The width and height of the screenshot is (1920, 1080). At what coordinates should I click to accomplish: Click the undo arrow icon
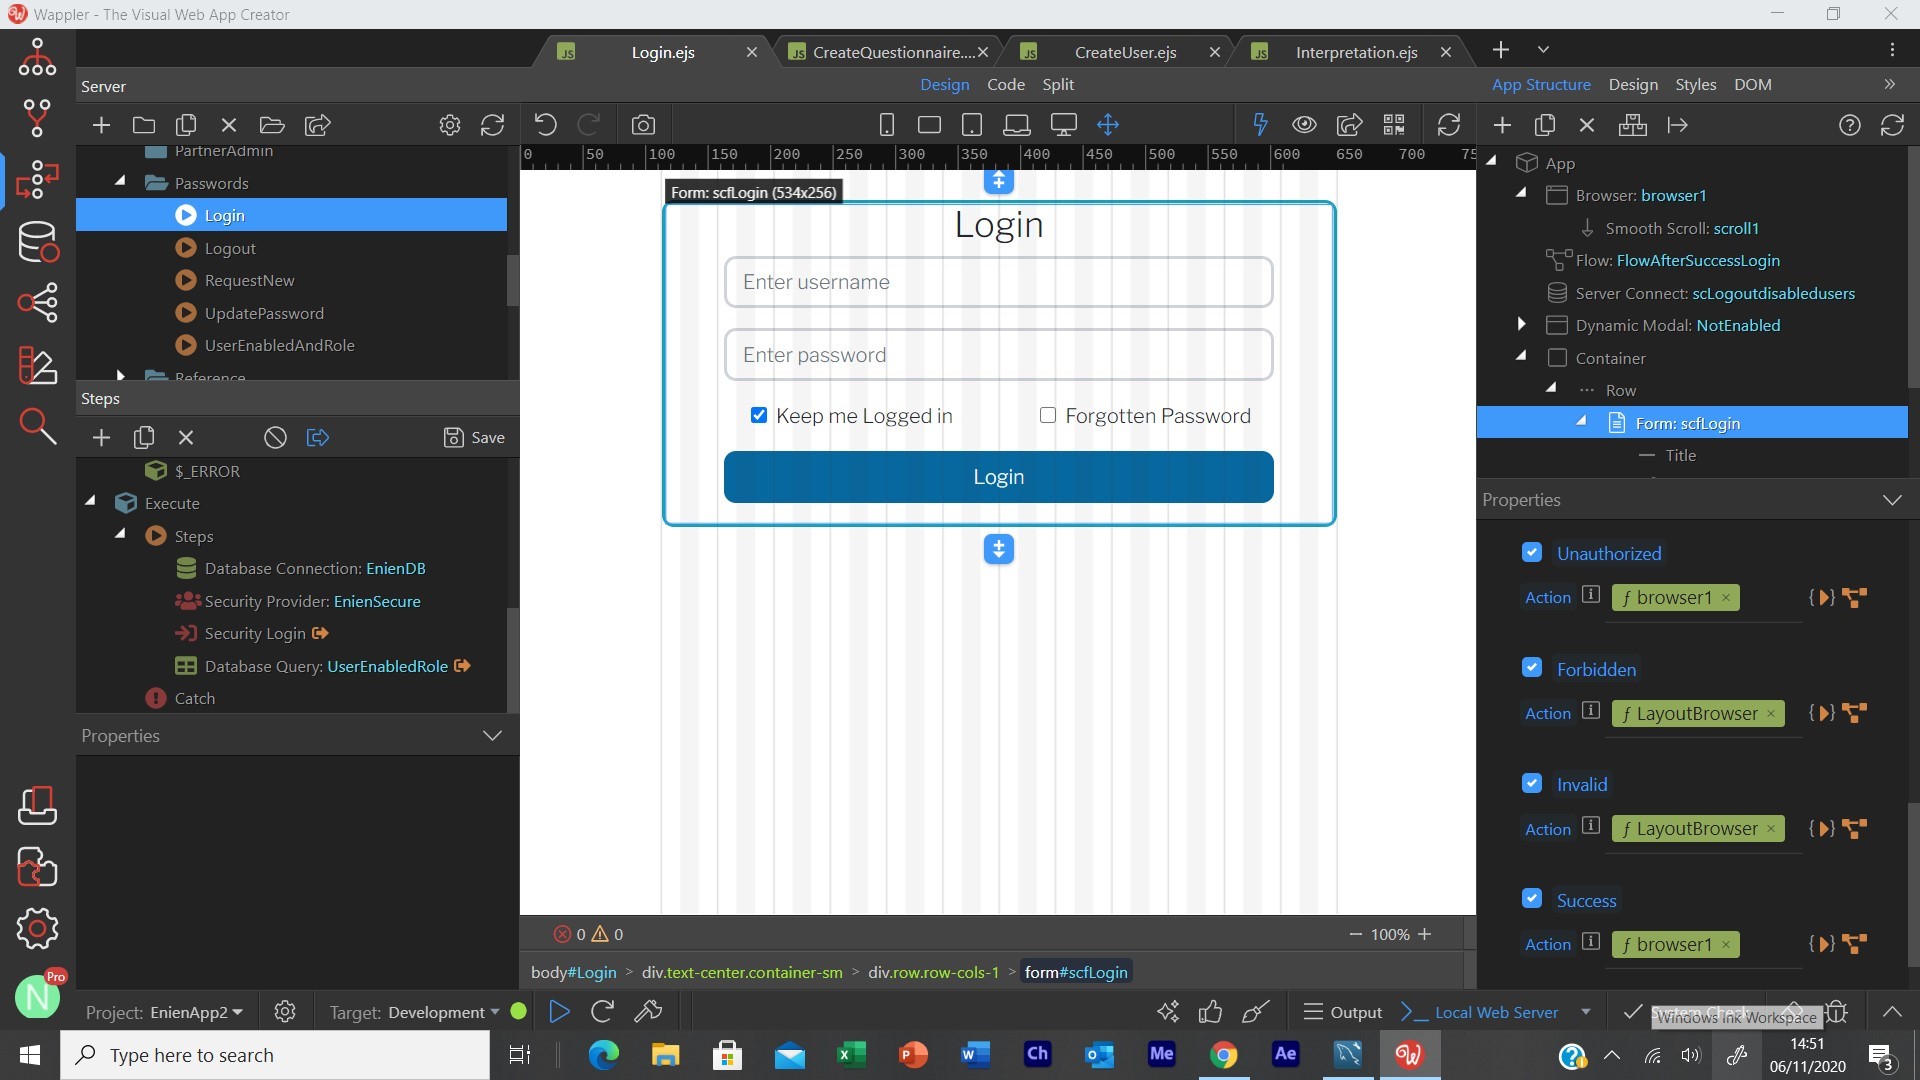[x=545, y=125]
